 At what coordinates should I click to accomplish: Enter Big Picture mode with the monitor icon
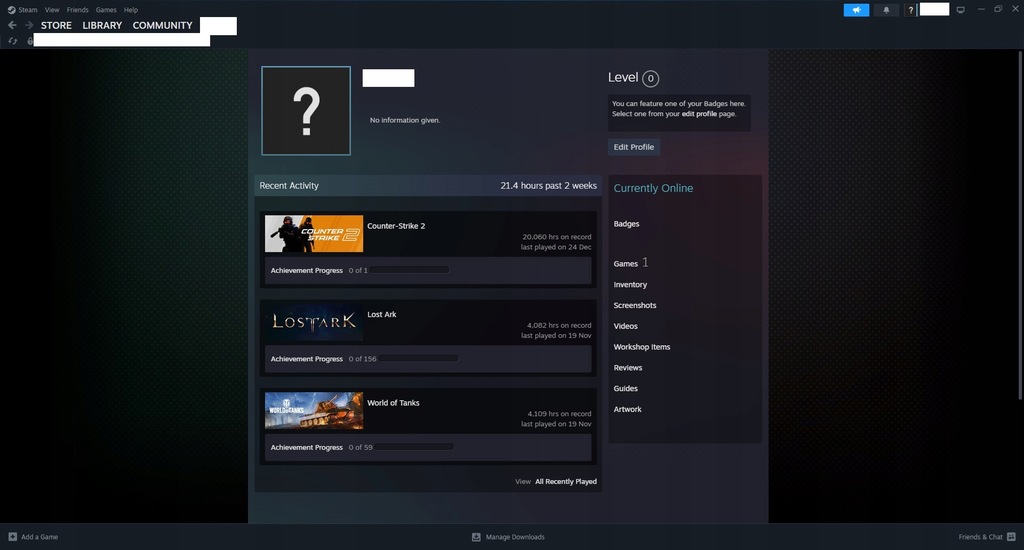(961, 10)
